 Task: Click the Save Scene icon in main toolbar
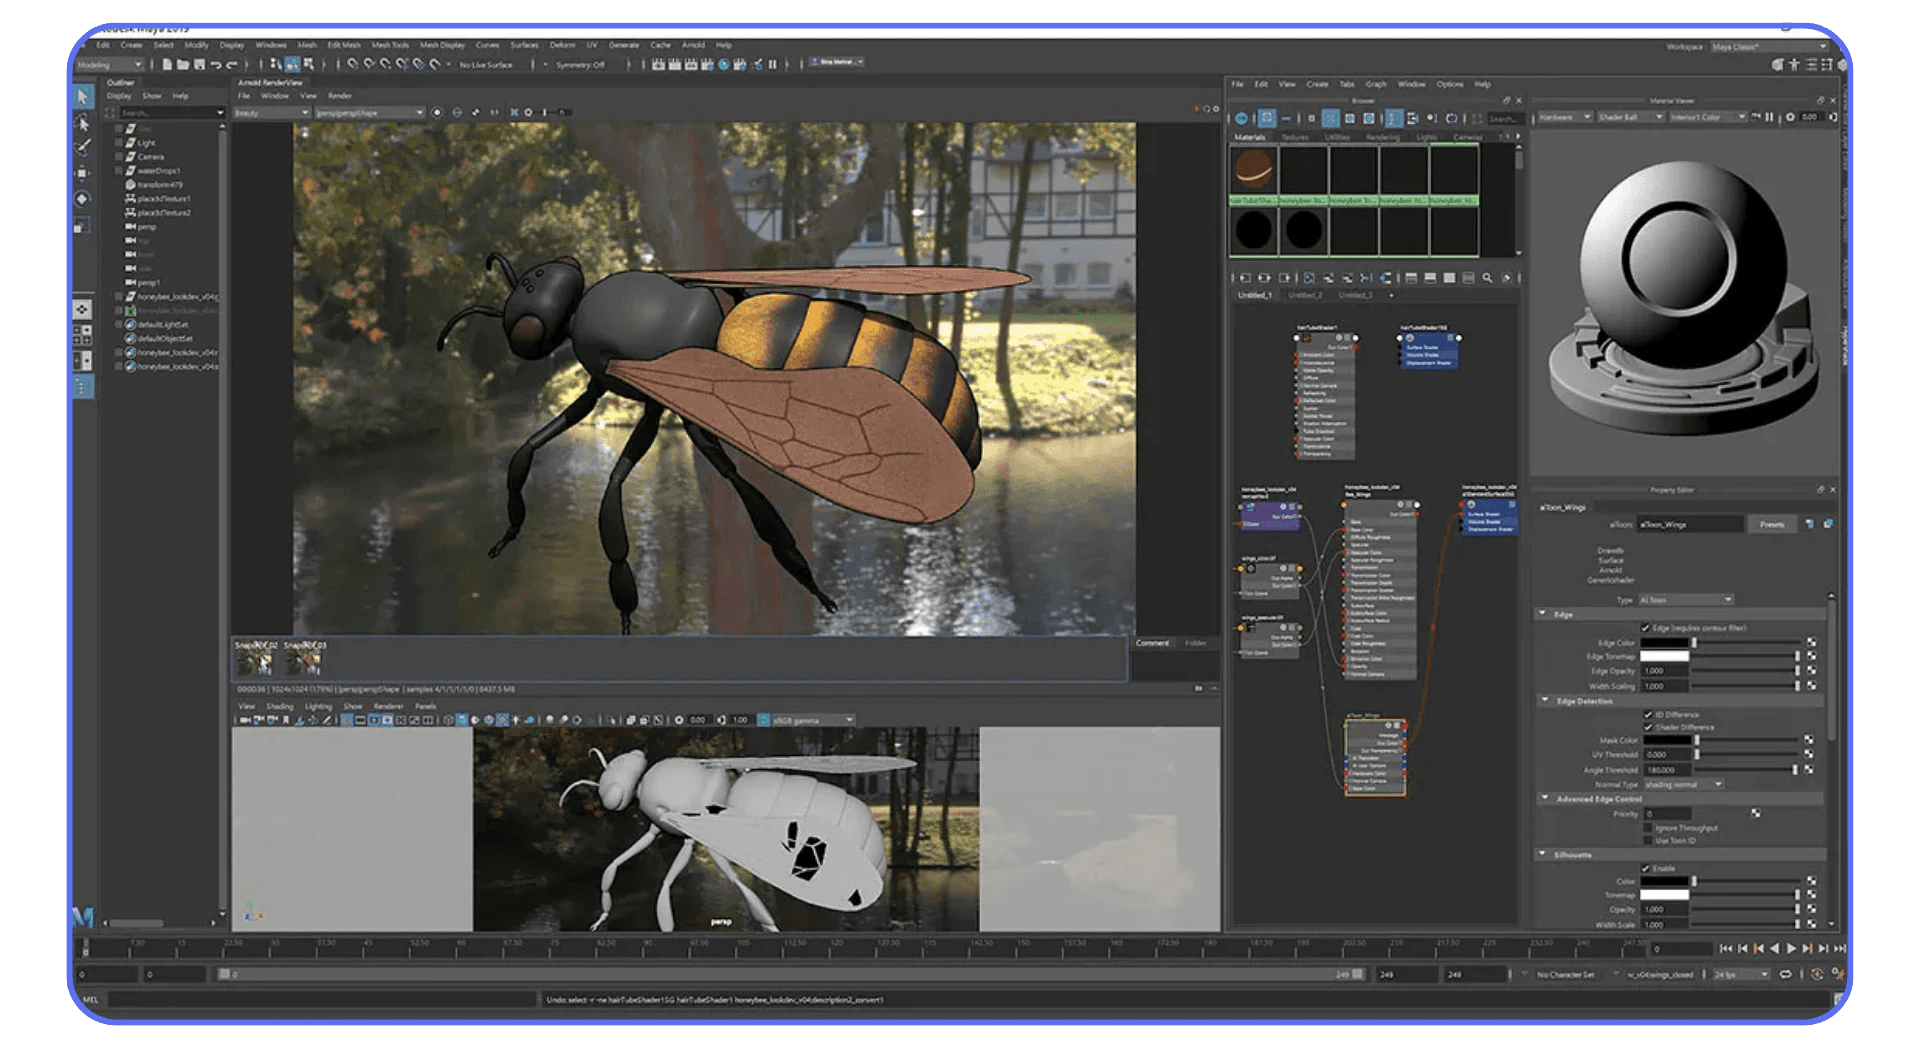click(199, 64)
